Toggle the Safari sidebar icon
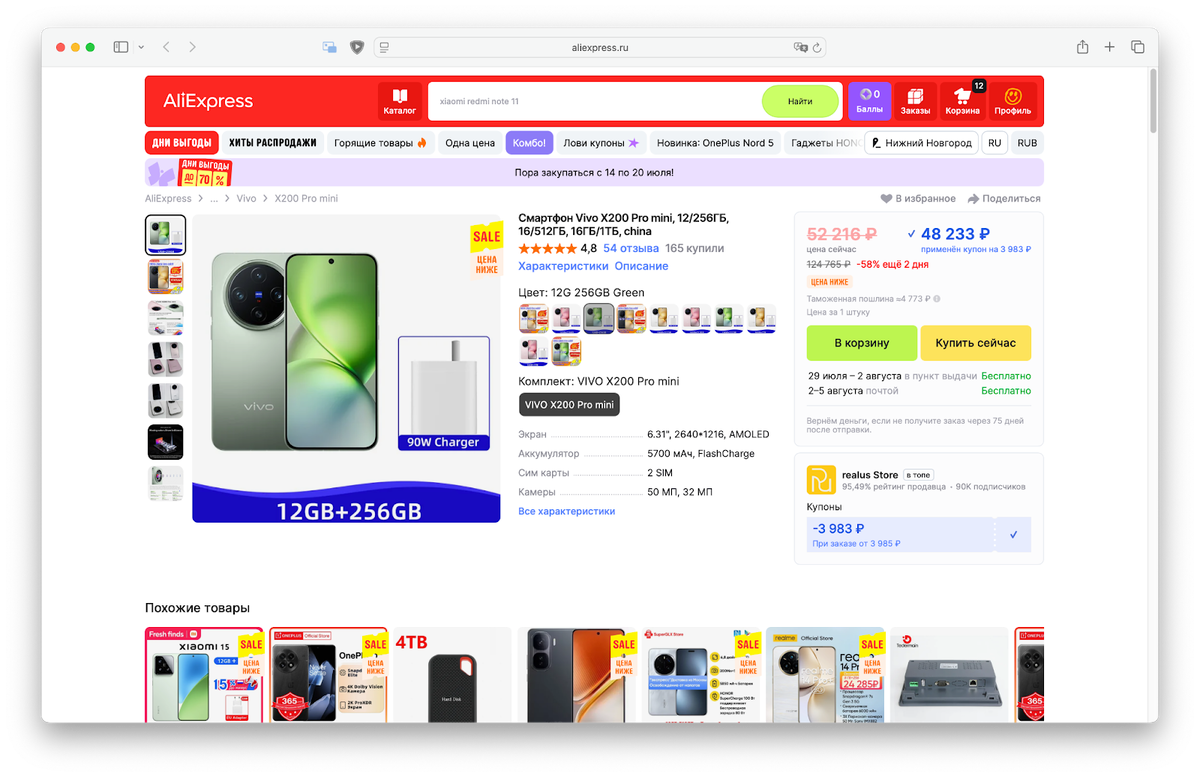1200x777 pixels. (121, 47)
